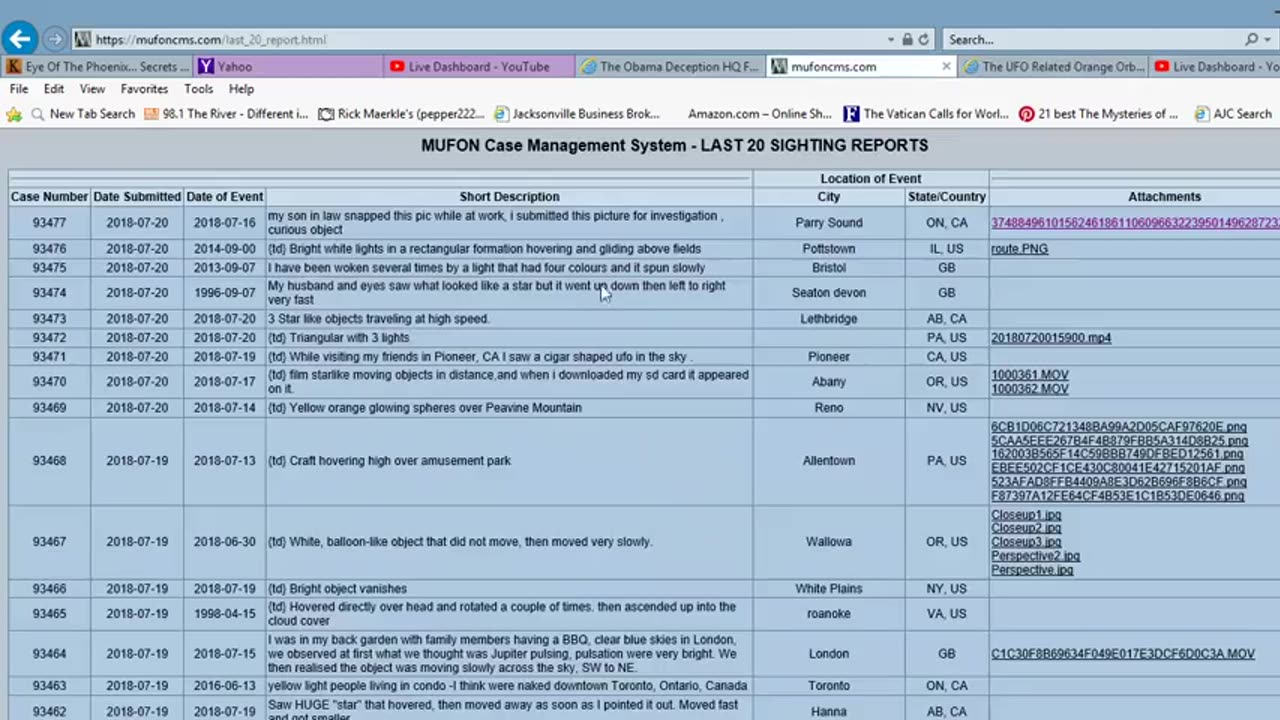
Task: Open the Tools menu
Action: click(x=198, y=89)
